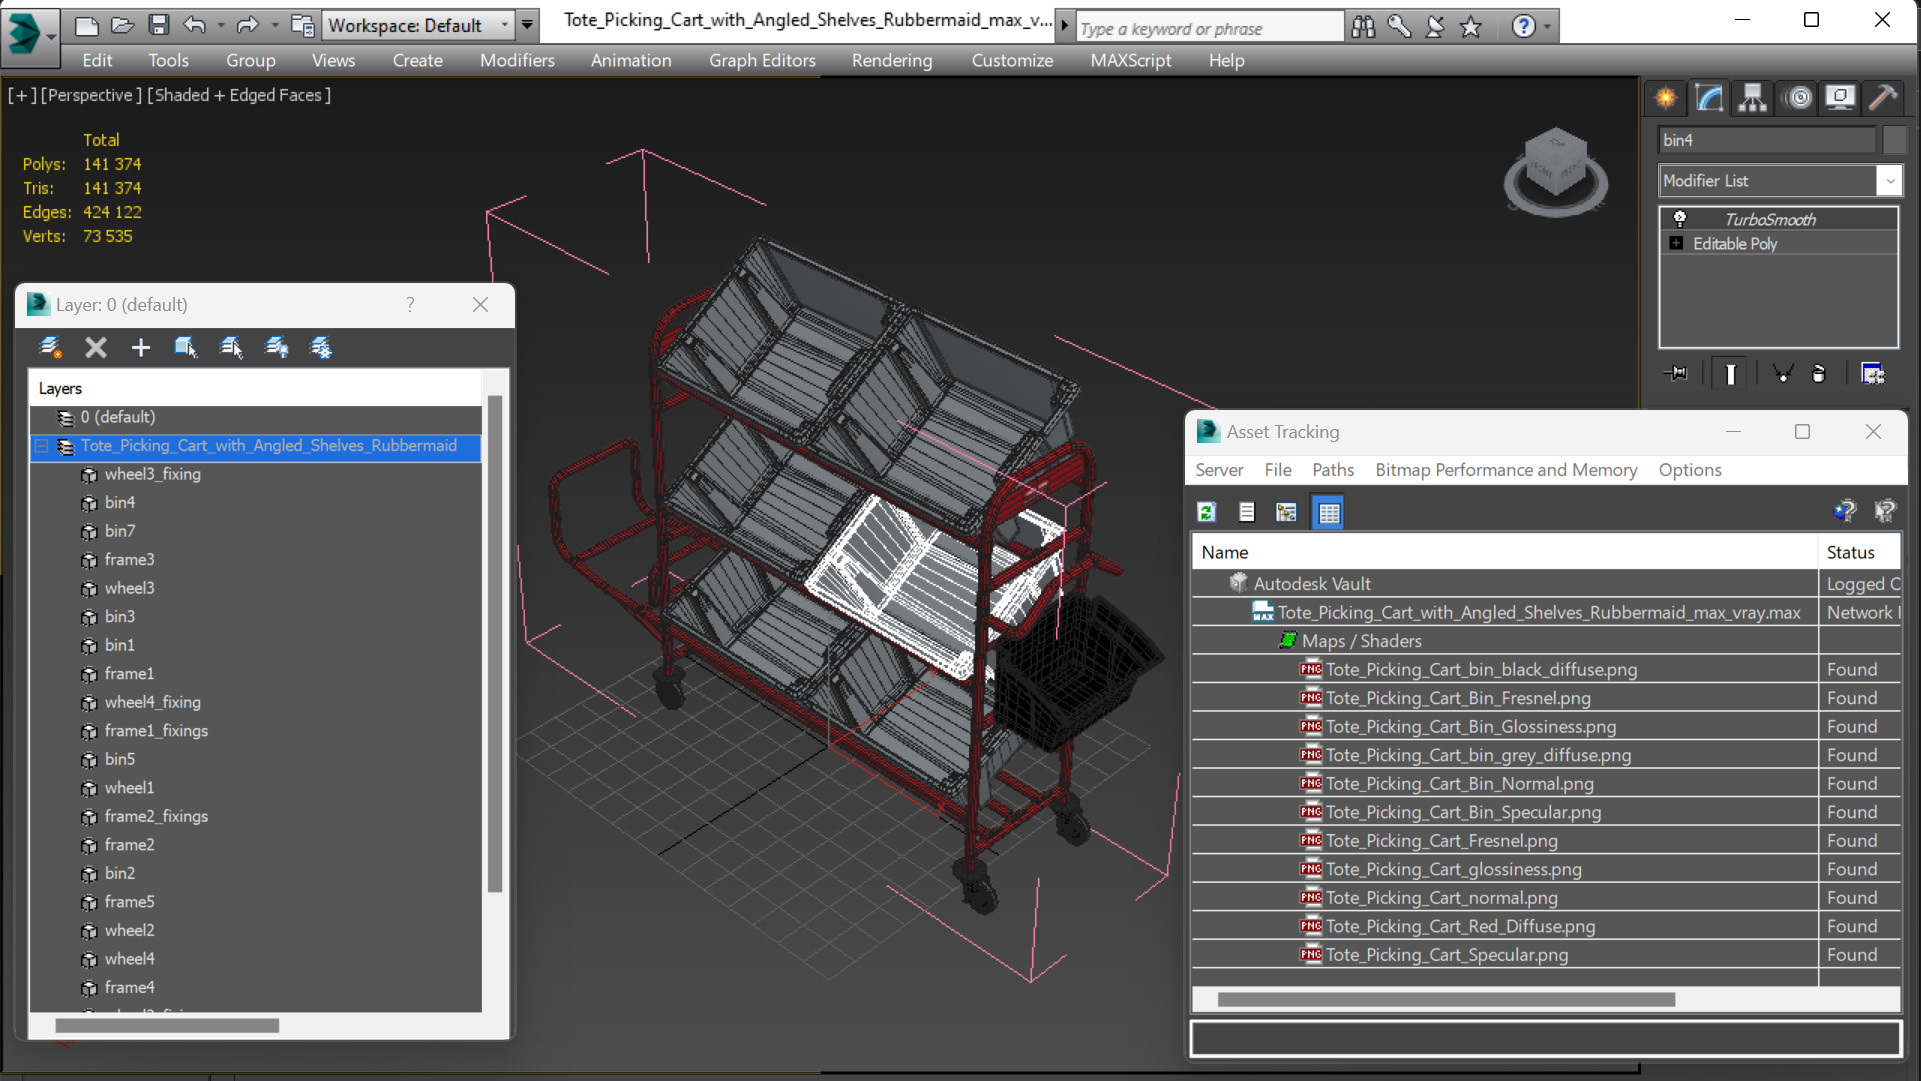Image resolution: width=1921 pixels, height=1081 pixels.
Task: Delete layer with the X icon
Action: [x=95, y=347]
